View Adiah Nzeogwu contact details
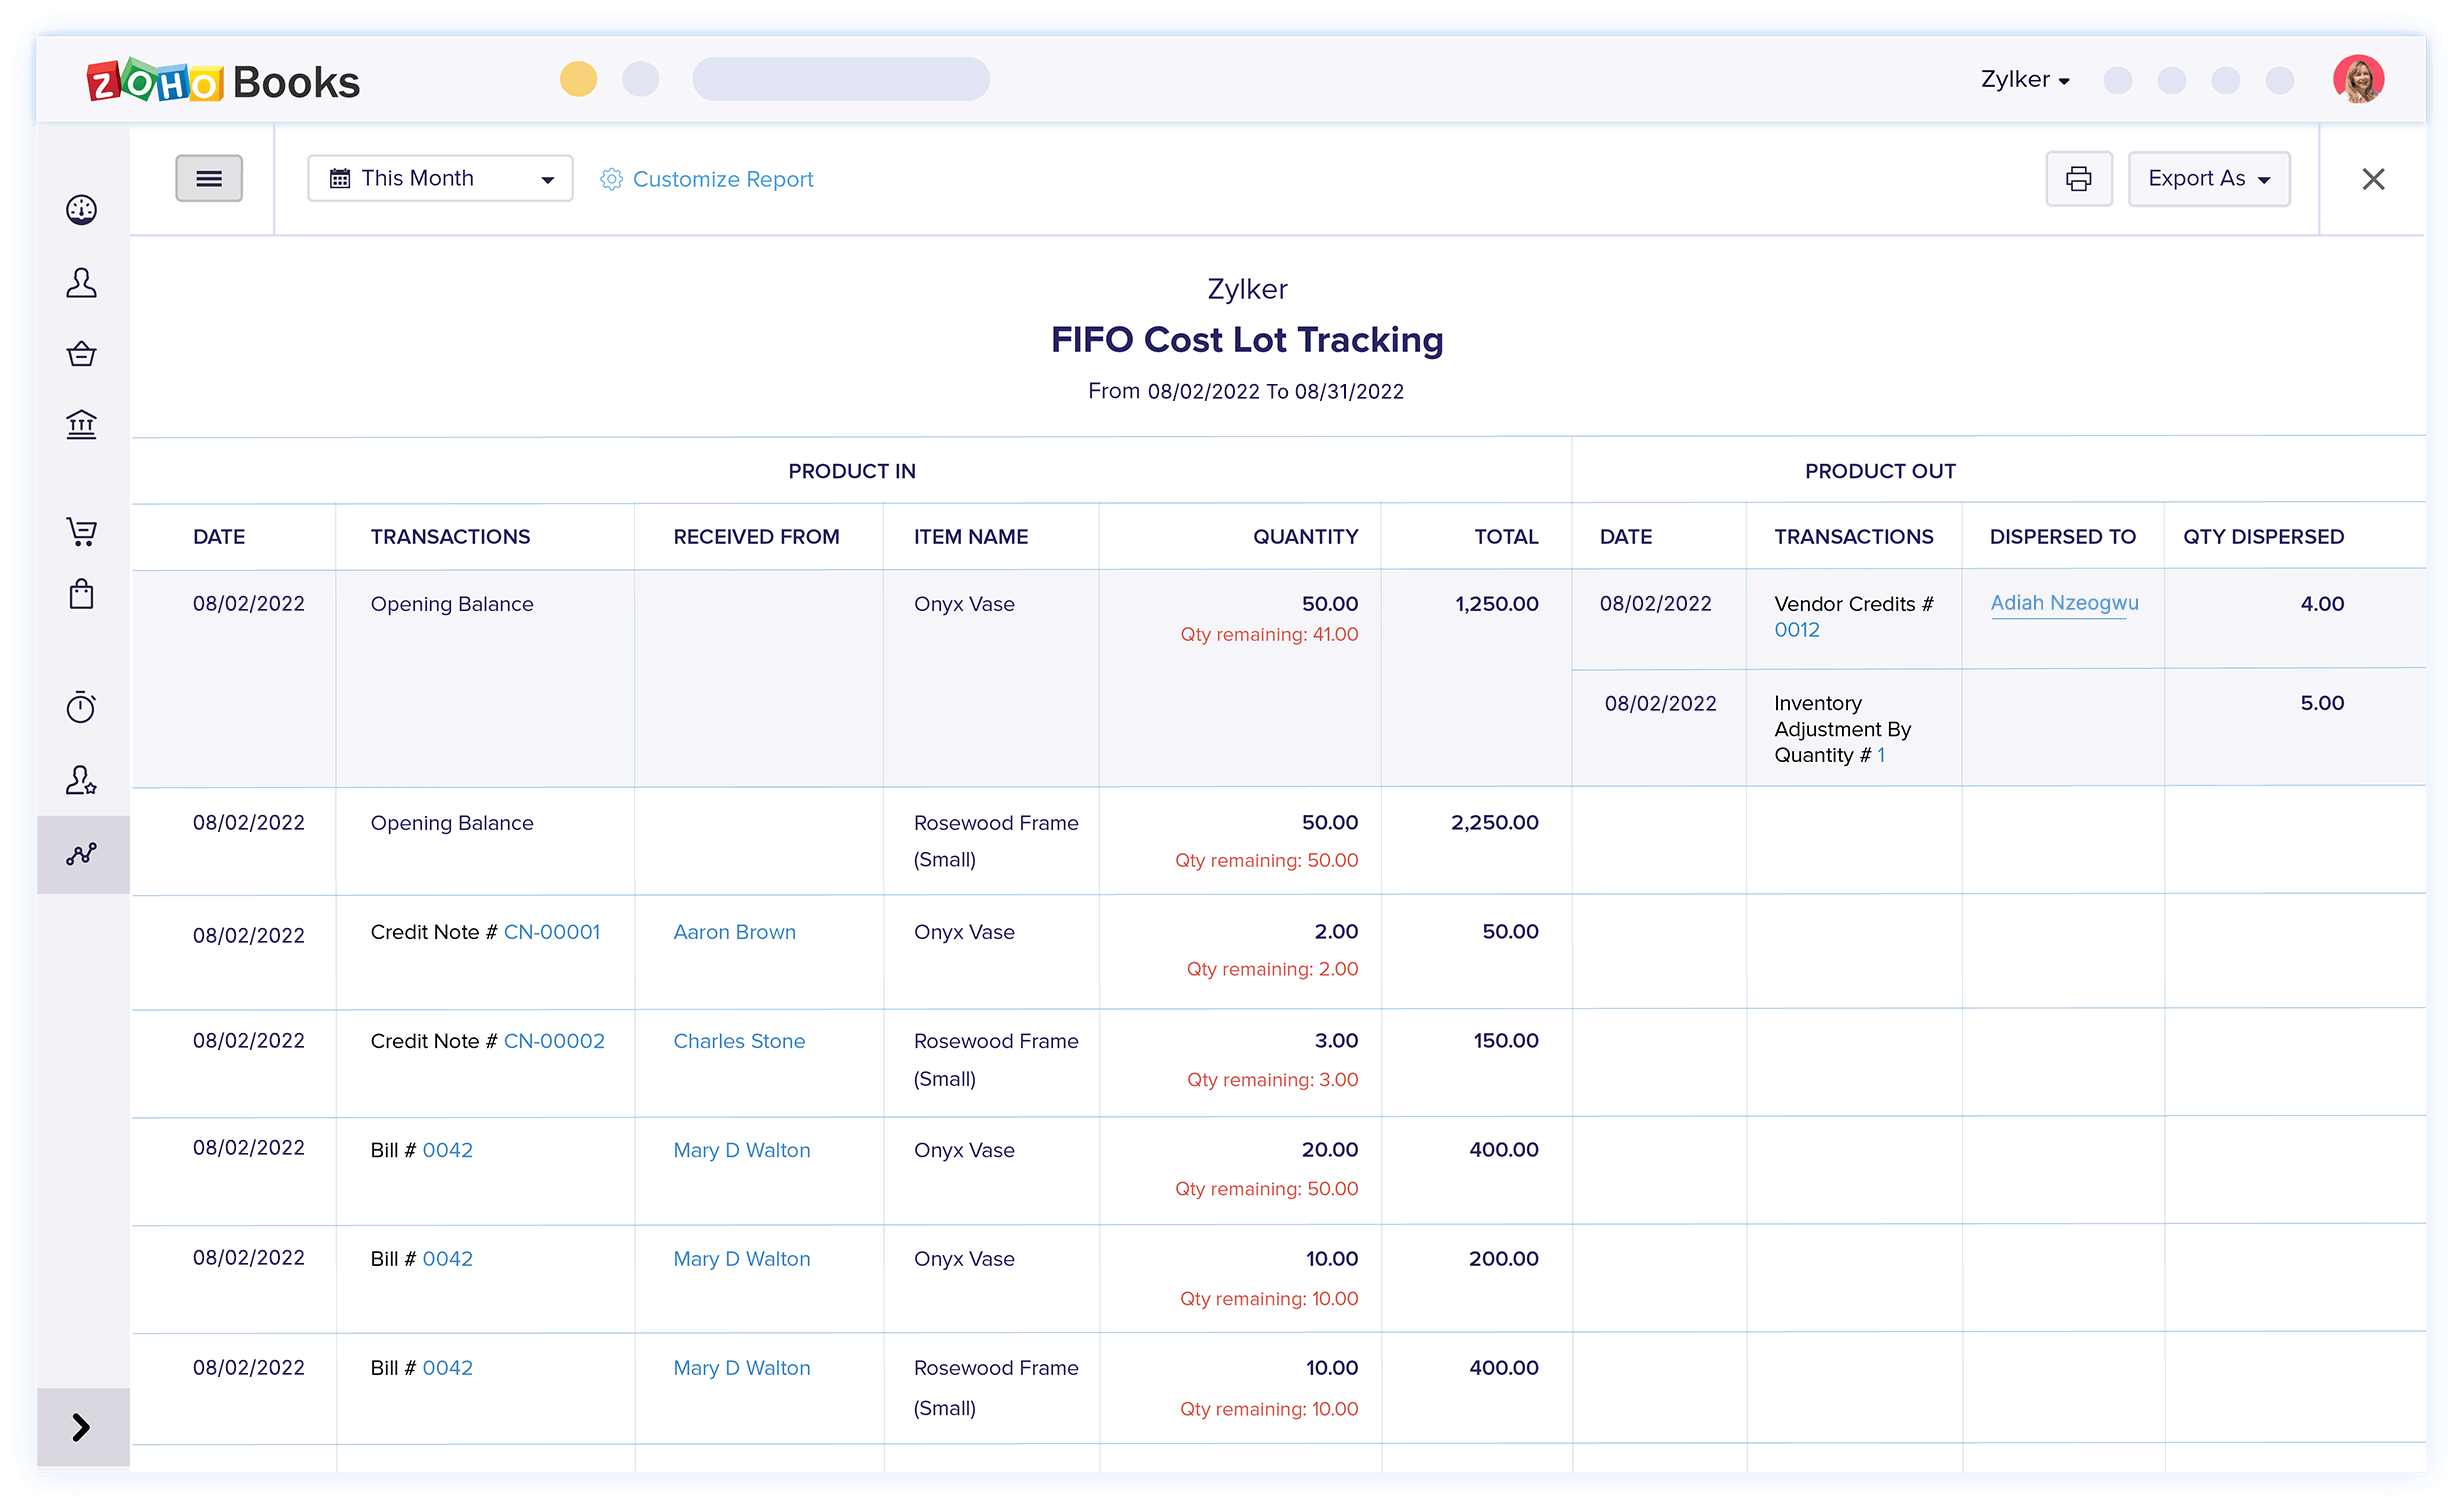 click(x=2064, y=602)
